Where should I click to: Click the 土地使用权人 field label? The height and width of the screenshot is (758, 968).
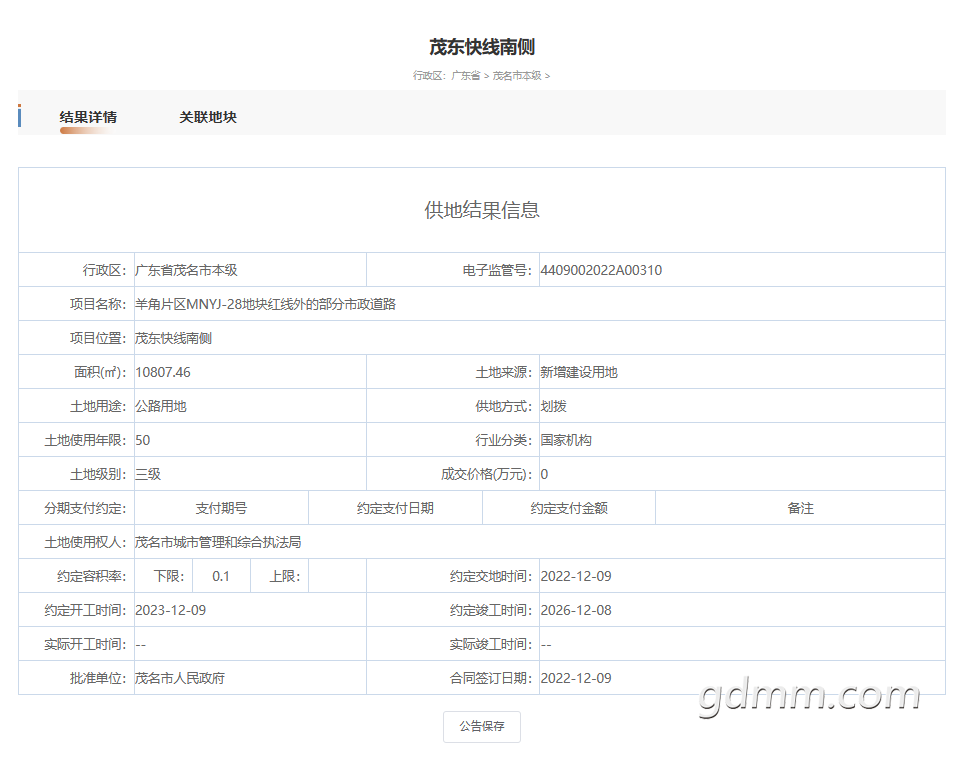pos(85,542)
